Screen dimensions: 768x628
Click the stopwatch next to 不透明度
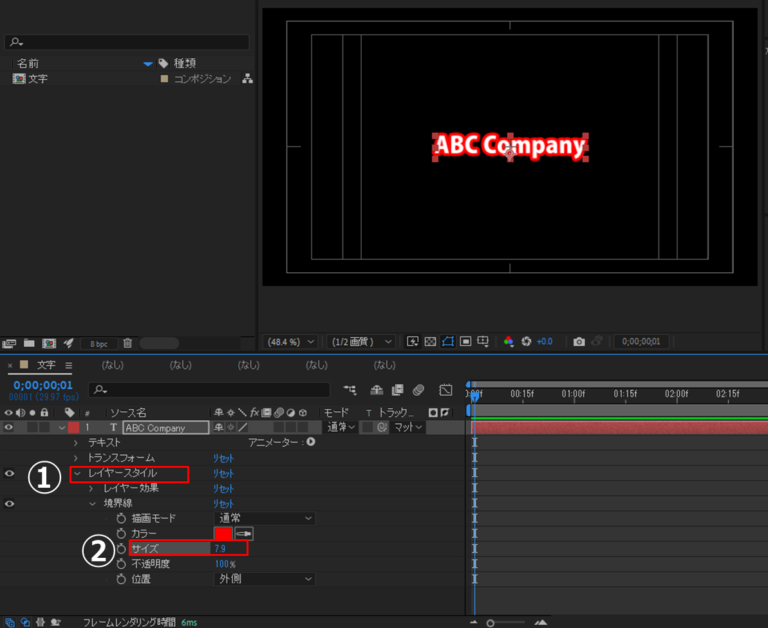pos(121,564)
